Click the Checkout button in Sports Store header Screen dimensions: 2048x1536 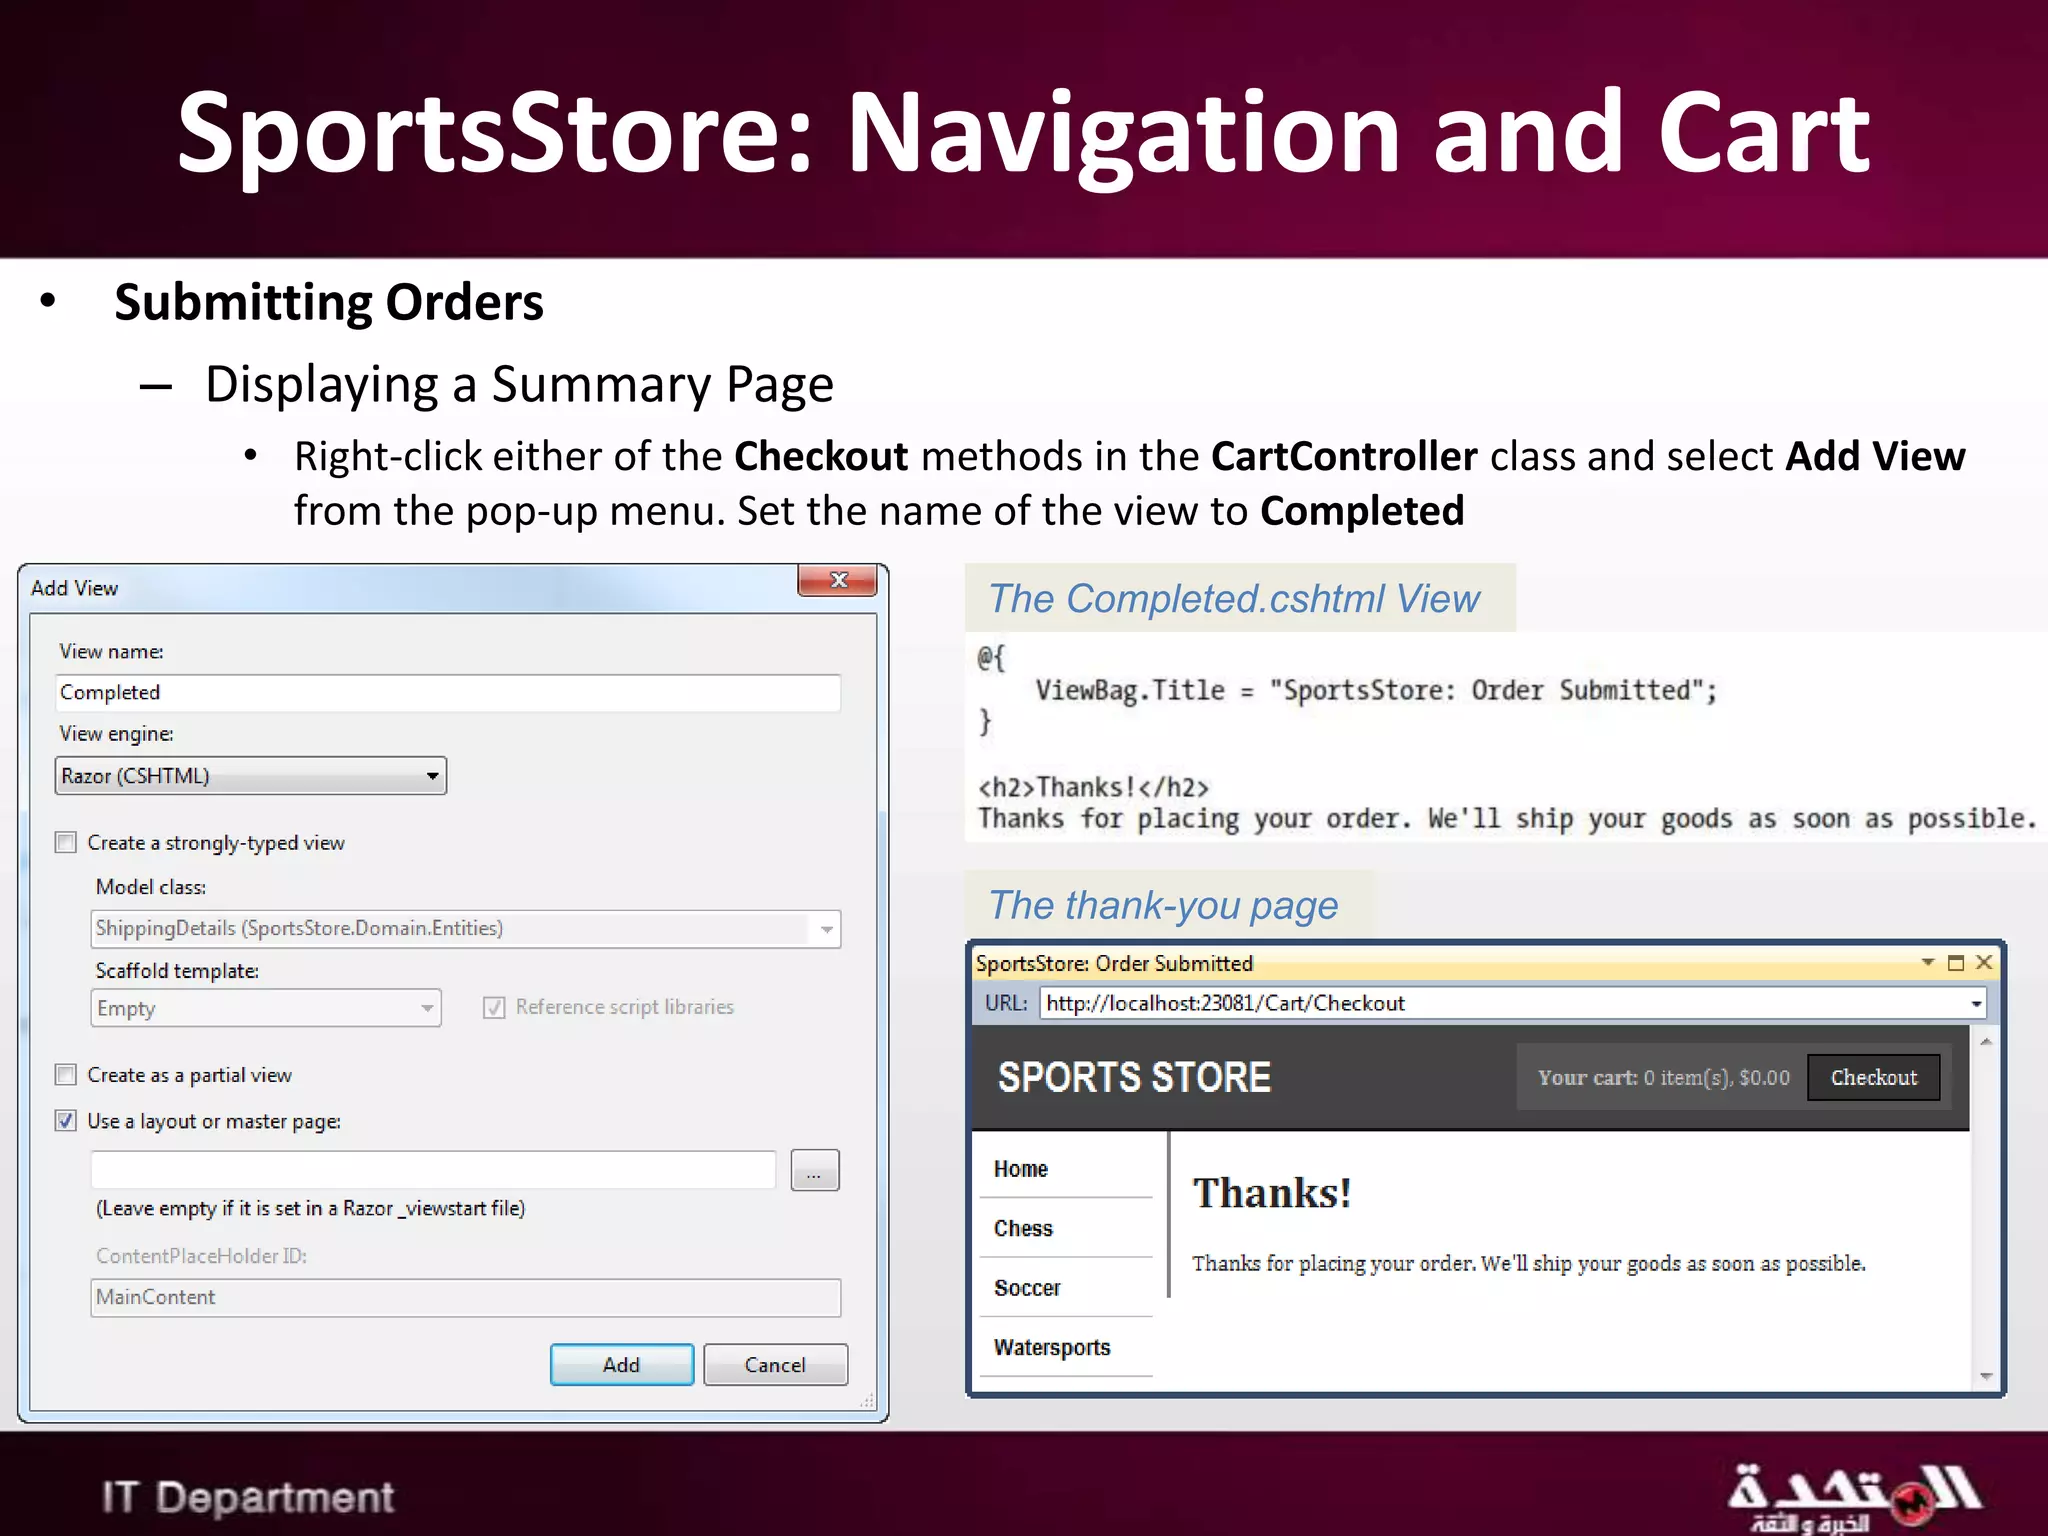[1874, 1078]
